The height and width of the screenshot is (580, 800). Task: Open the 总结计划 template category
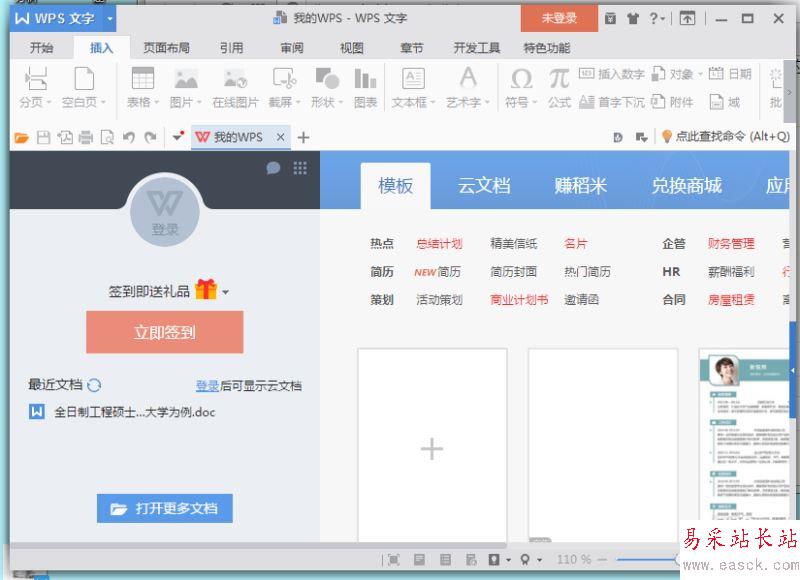click(x=439, y=244)
